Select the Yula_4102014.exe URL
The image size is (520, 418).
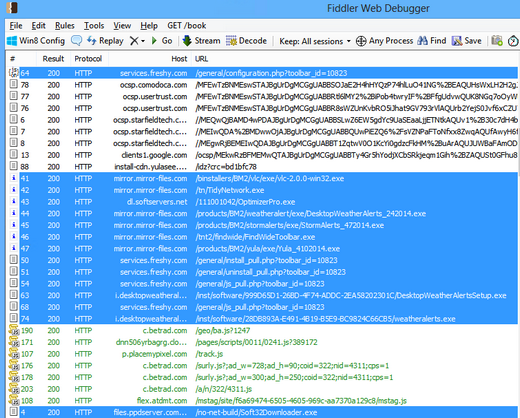(268, 248)
